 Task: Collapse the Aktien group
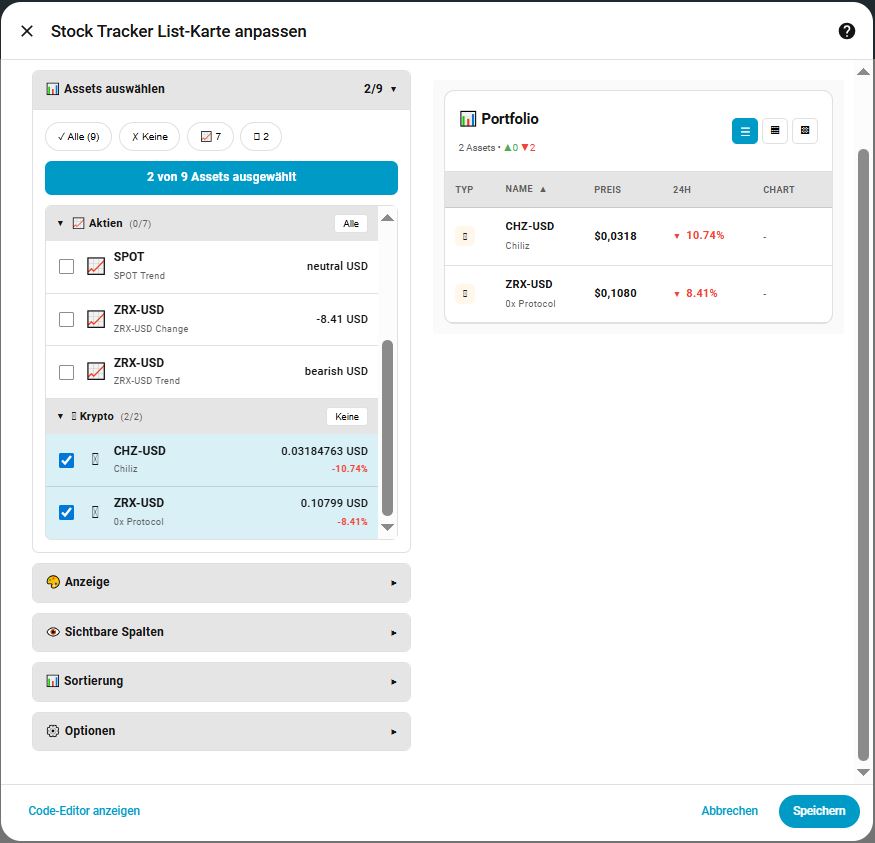(60, 223)
